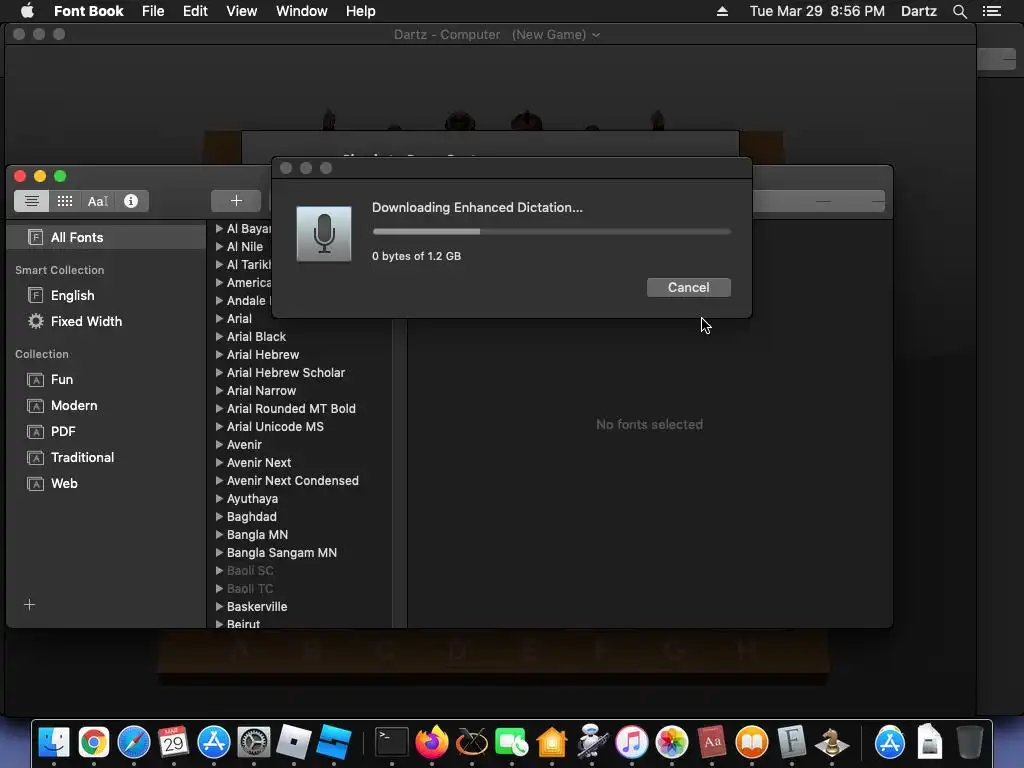The width and height of the screenshot is (1024, 768).
Task: Add a new collection with the sidebar plus
Action: [29, 605]
